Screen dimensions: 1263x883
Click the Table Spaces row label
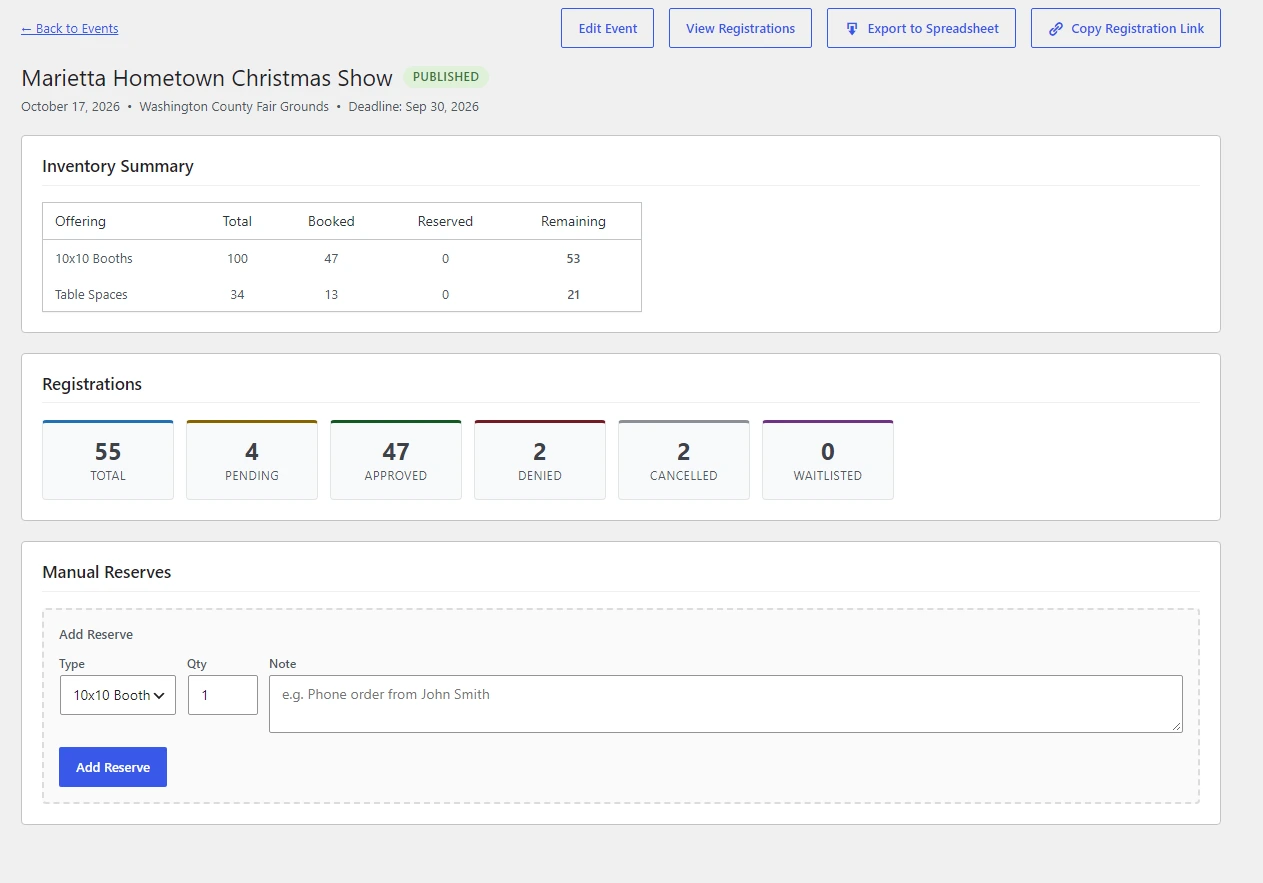(x=91, y=294)
